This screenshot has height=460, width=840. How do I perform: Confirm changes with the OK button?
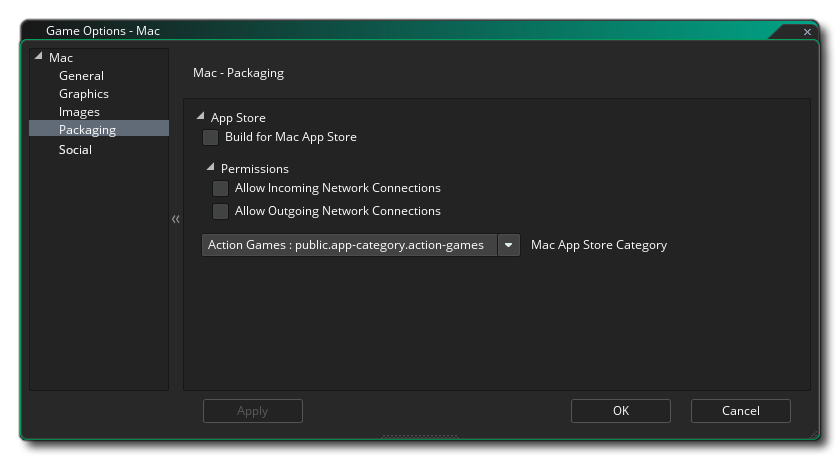tap(620, 411)
